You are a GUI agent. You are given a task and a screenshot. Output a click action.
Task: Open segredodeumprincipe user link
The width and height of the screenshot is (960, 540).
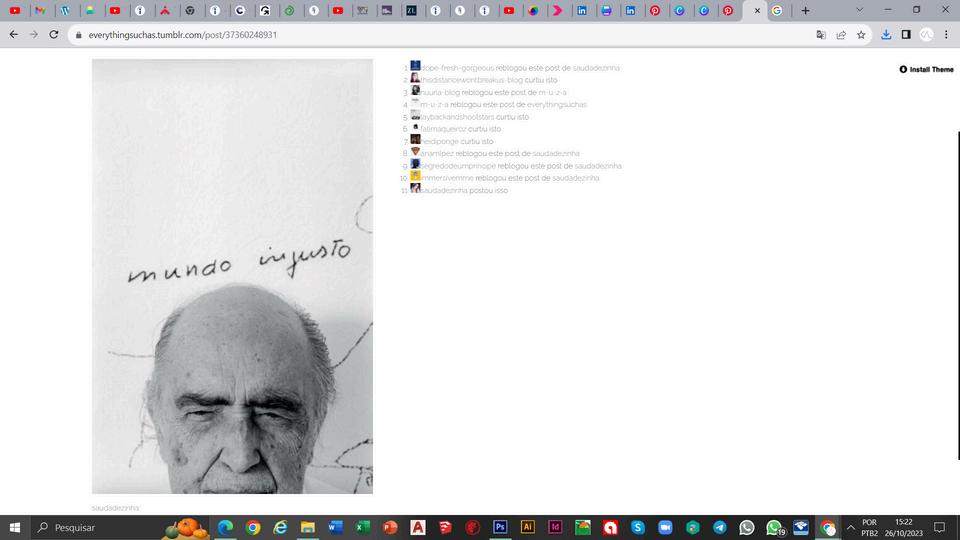pos(458,166)
